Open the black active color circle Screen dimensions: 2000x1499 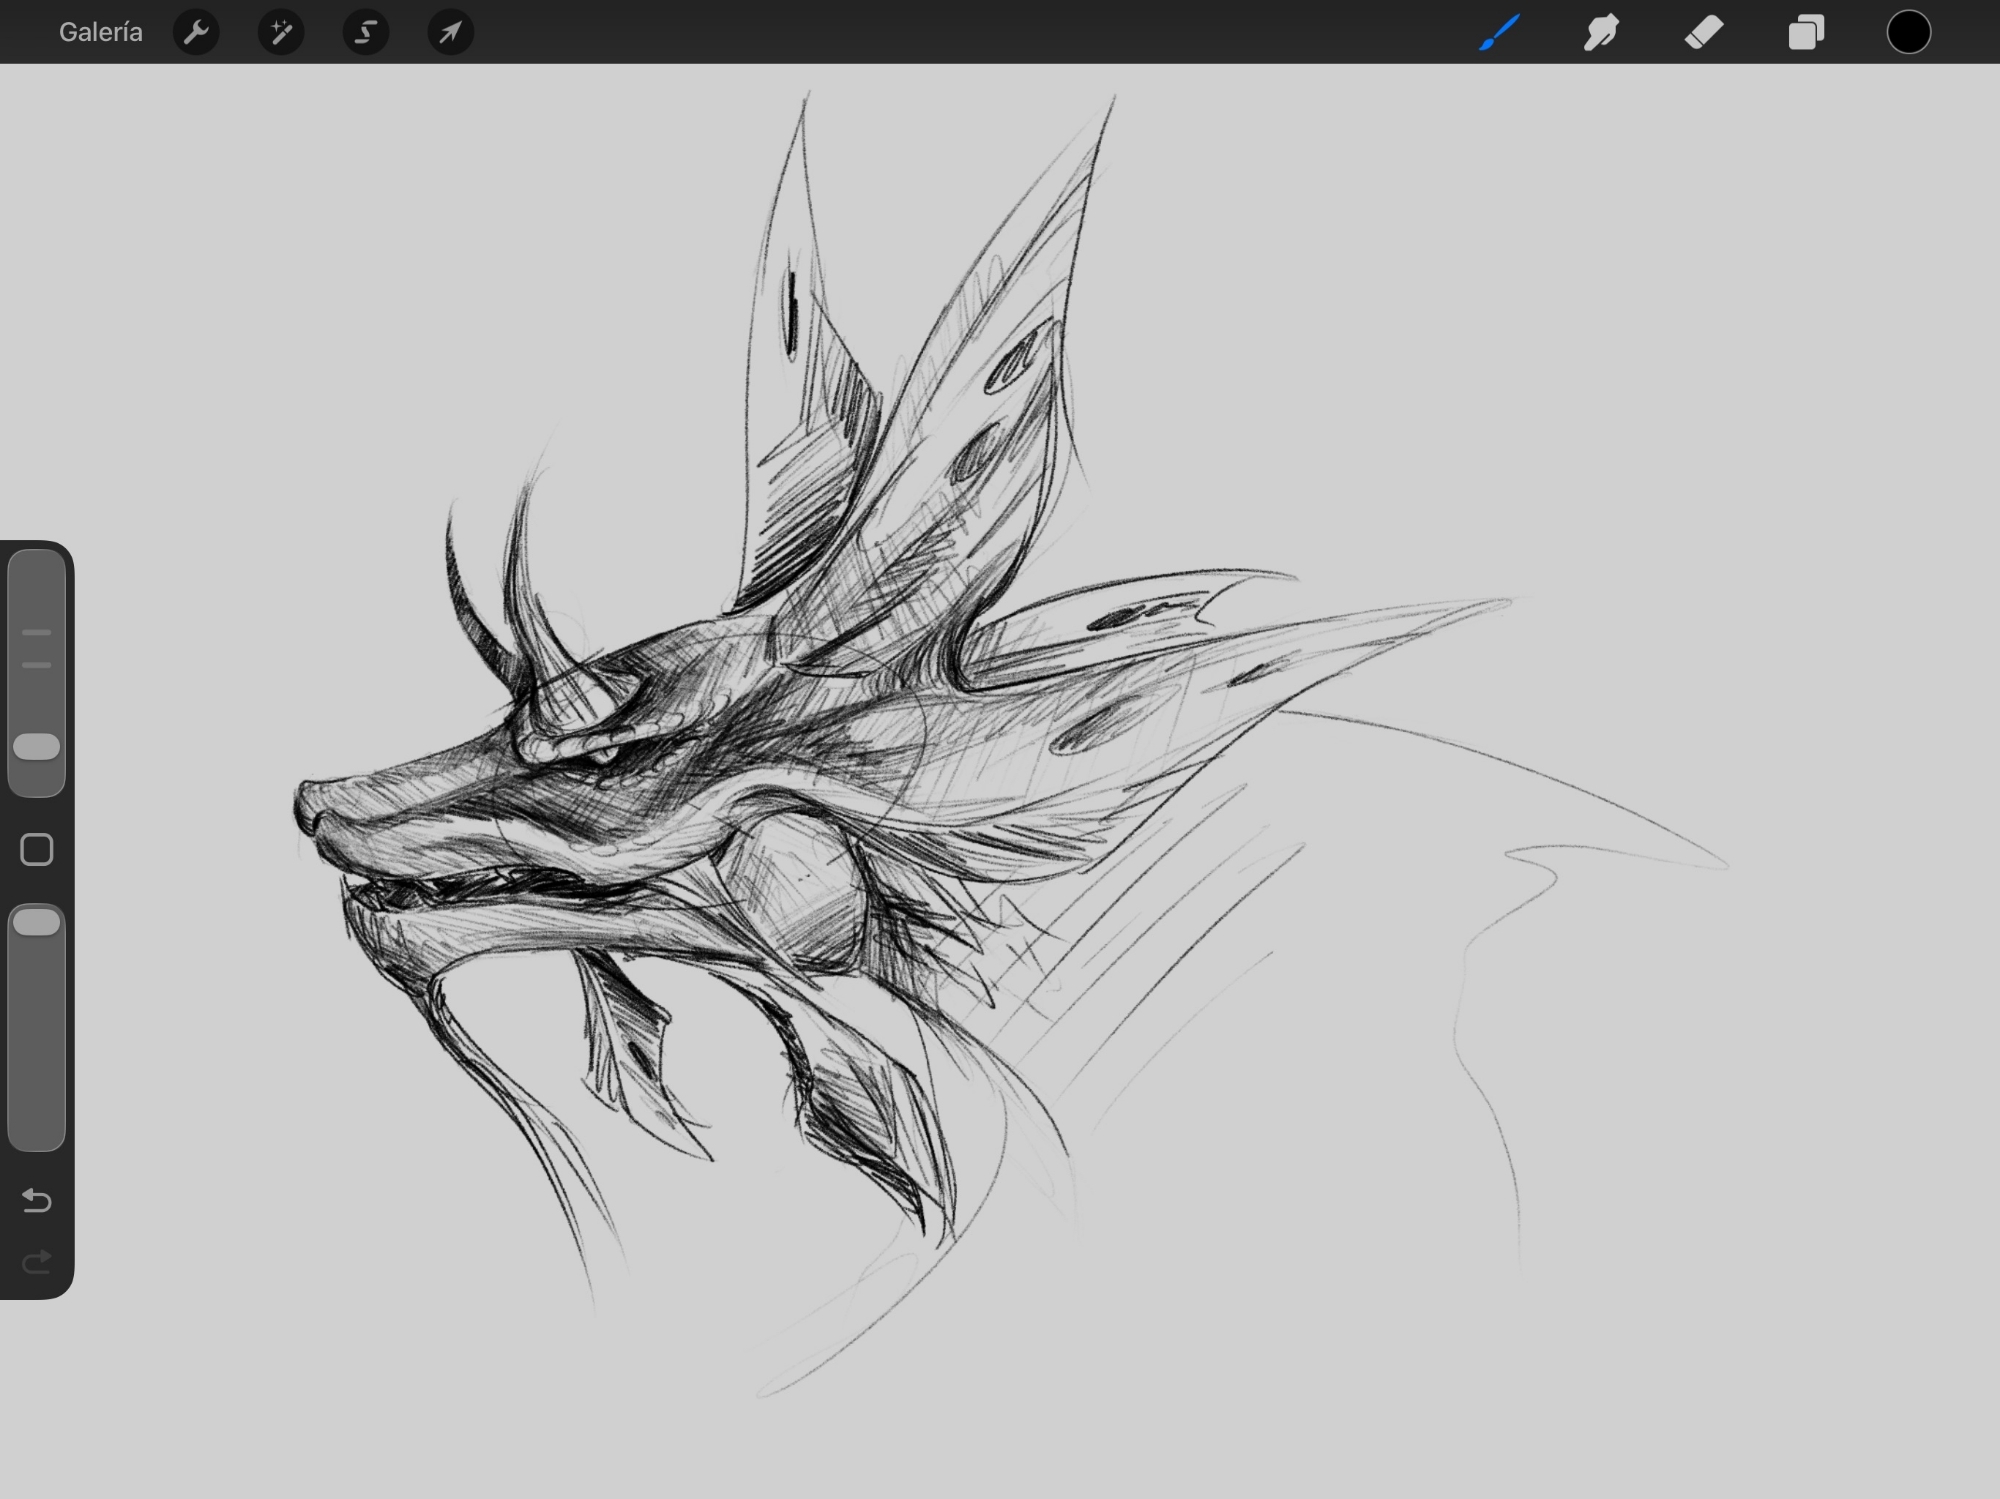pyautogui.click(x=1908, y=32)
